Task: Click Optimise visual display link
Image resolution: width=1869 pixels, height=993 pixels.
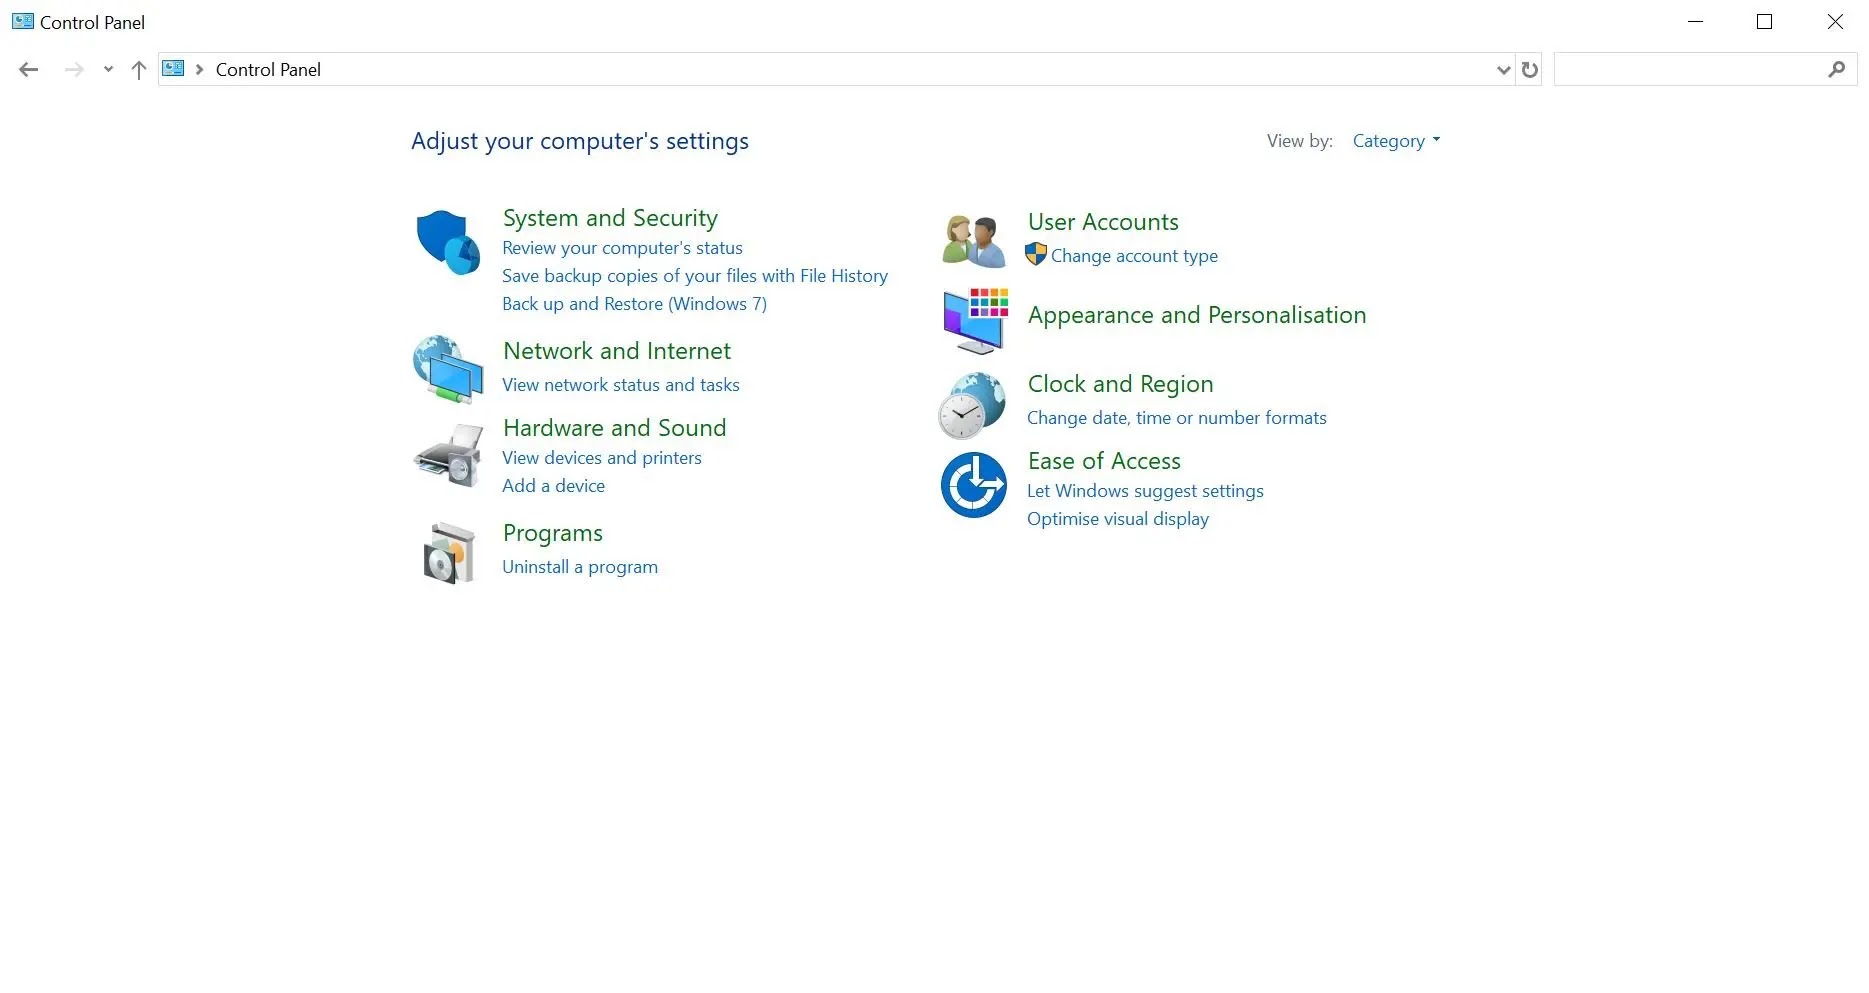Action: point(1118,519)
